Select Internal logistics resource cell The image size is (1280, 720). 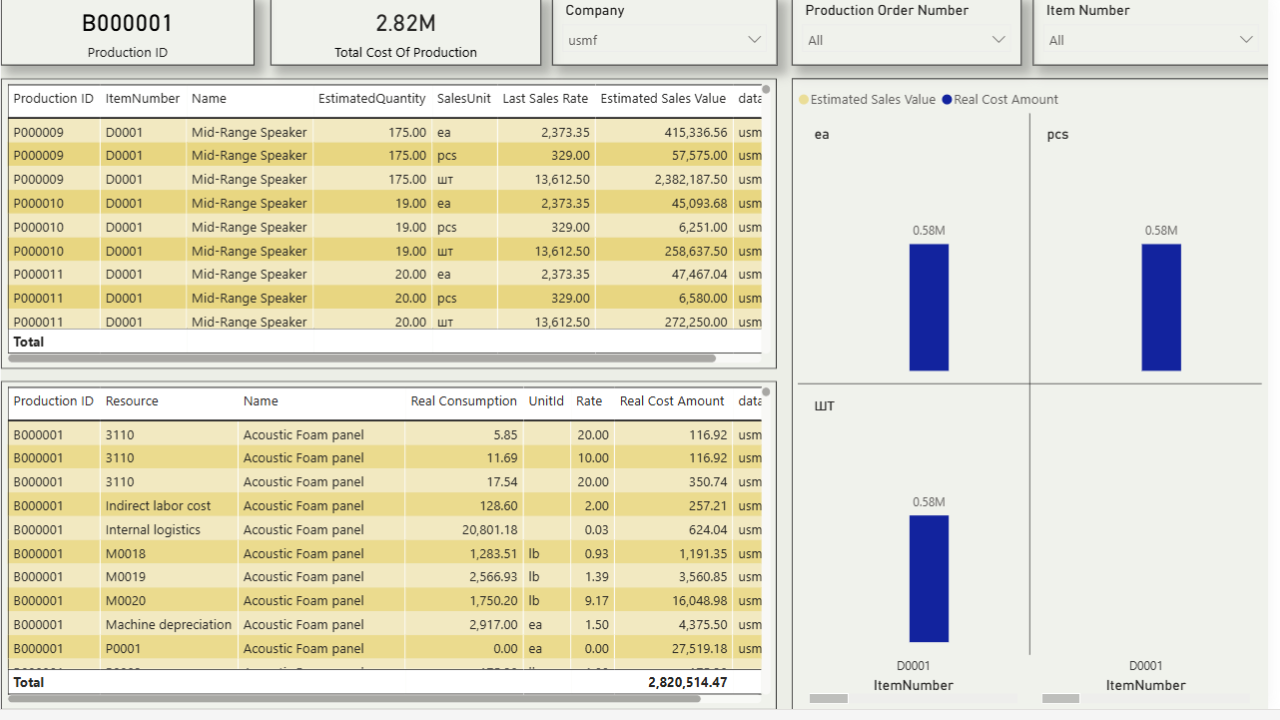pyautogui.click(x=153, y=530)
